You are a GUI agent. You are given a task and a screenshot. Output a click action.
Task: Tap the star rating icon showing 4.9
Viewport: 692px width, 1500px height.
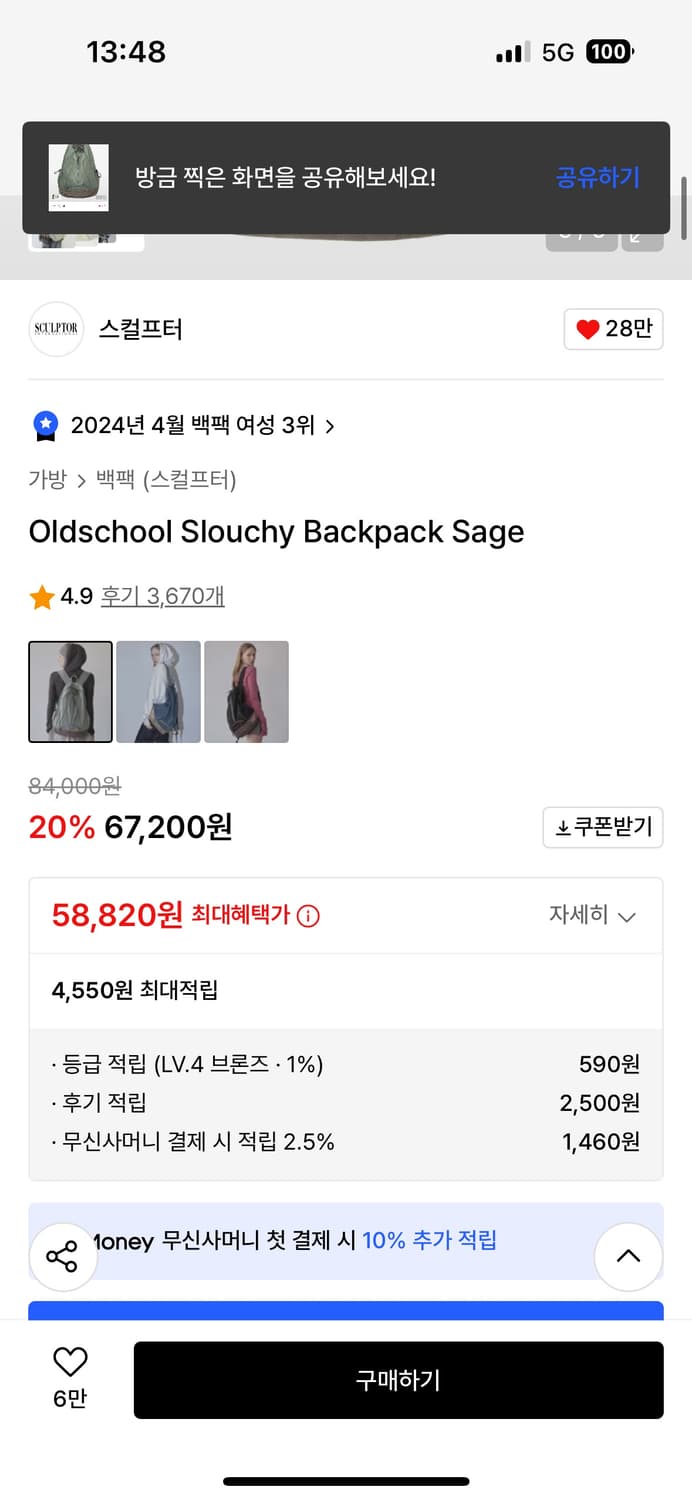click(41, 596)
